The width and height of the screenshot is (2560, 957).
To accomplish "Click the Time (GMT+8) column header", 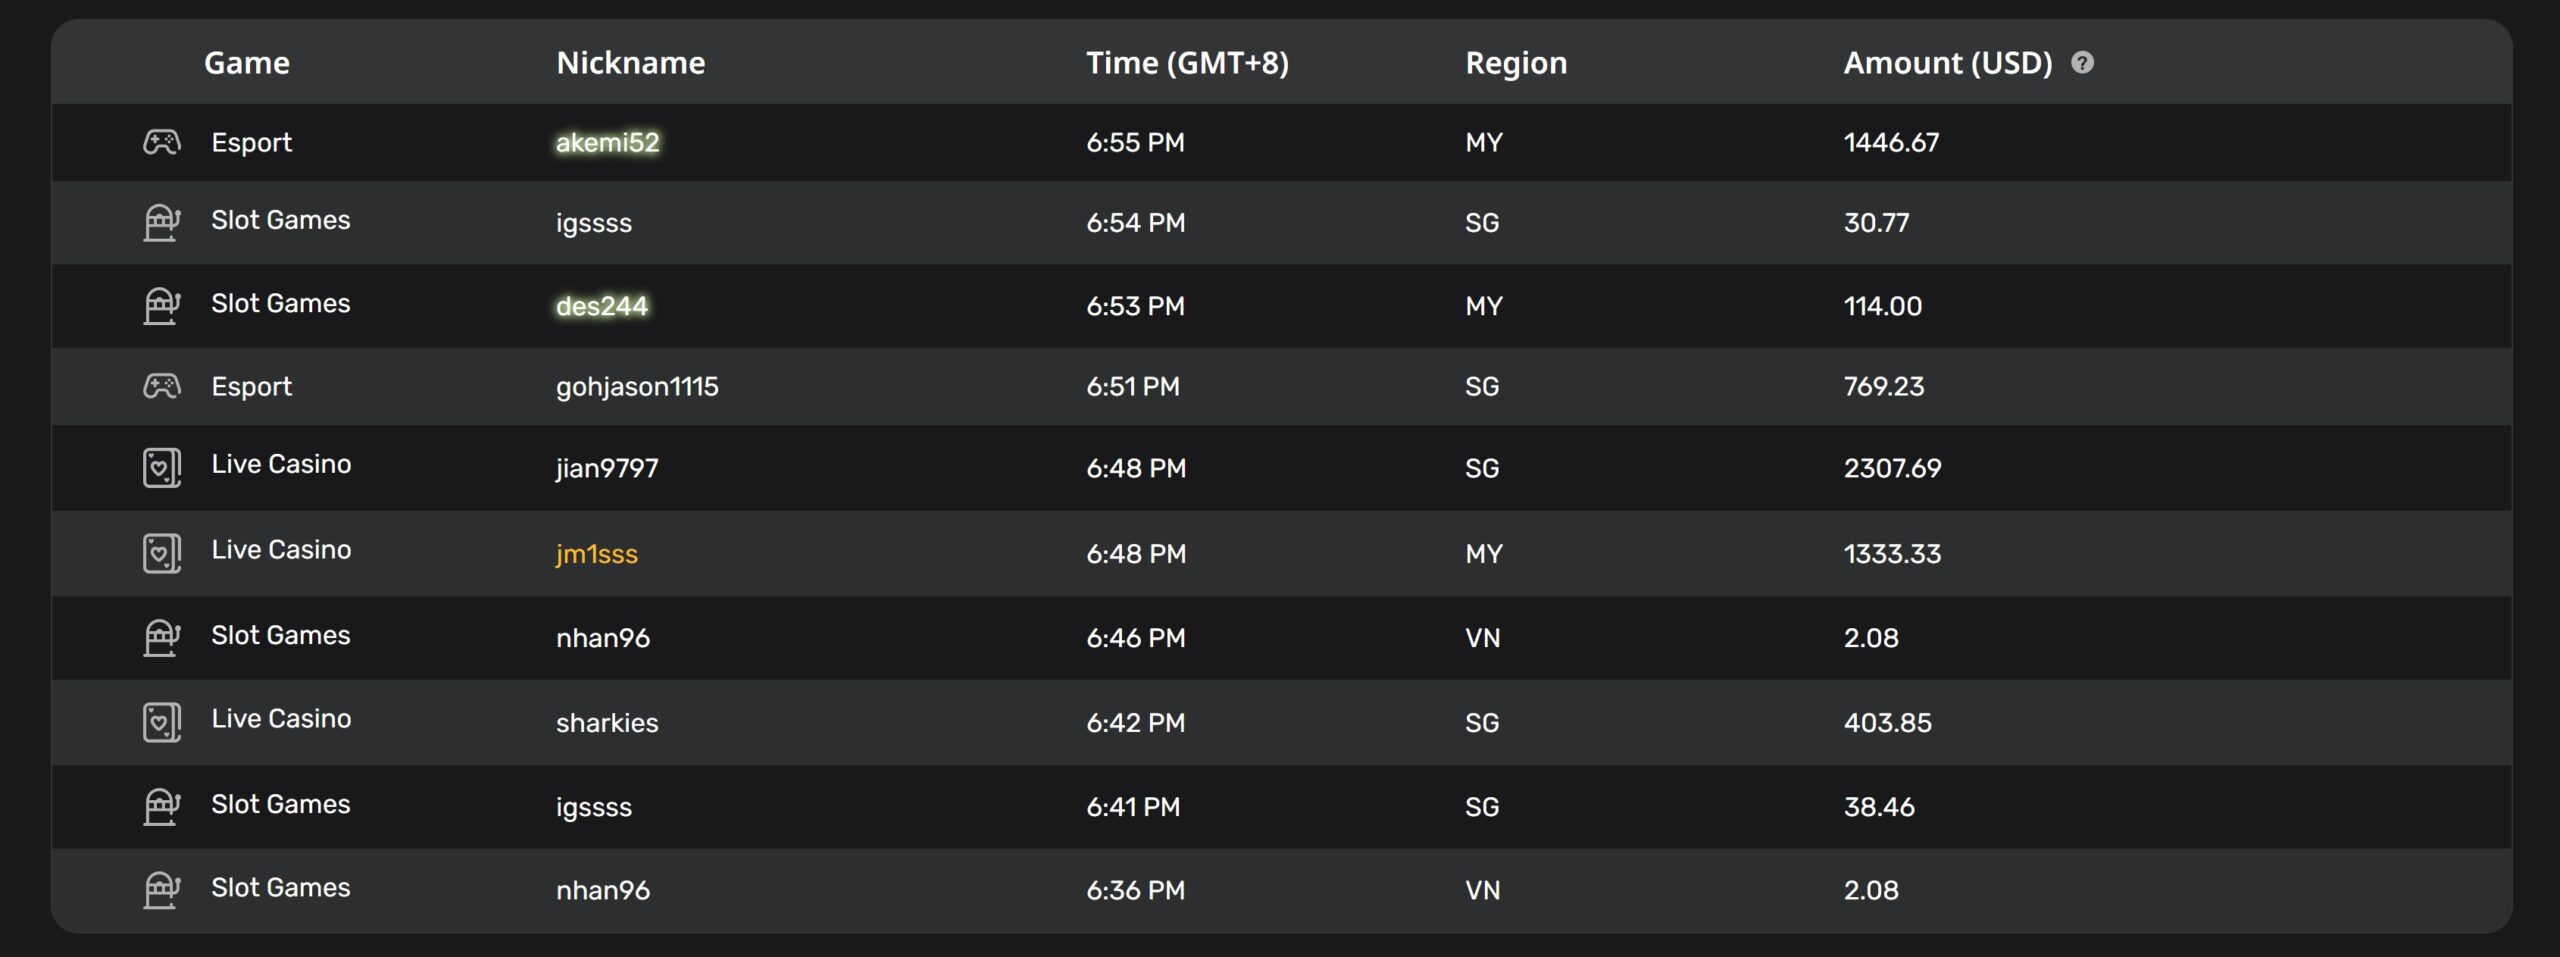I will 1187,62.
